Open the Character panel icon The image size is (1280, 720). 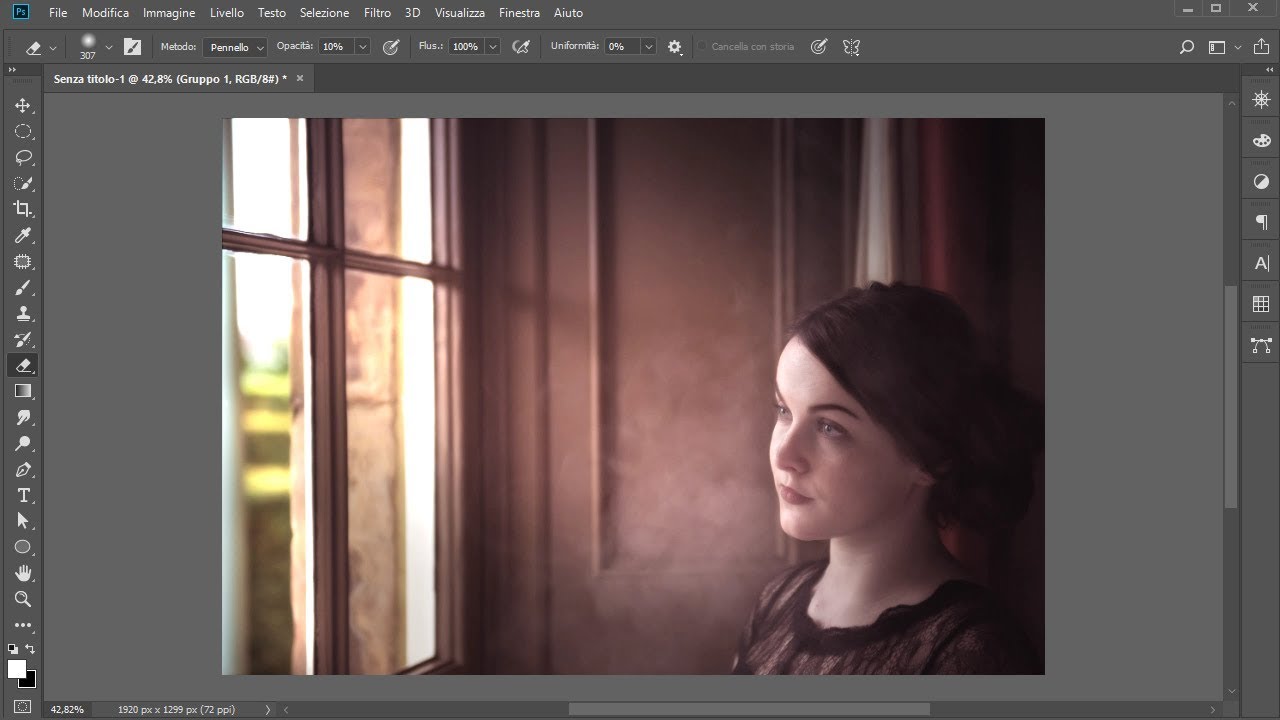pyautogui.click(x=1261, y=263)
